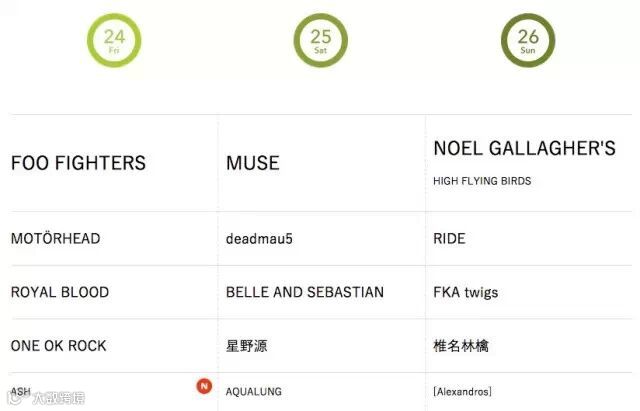Open the ROYAL BLOOD artist entry

pos(60,292)
